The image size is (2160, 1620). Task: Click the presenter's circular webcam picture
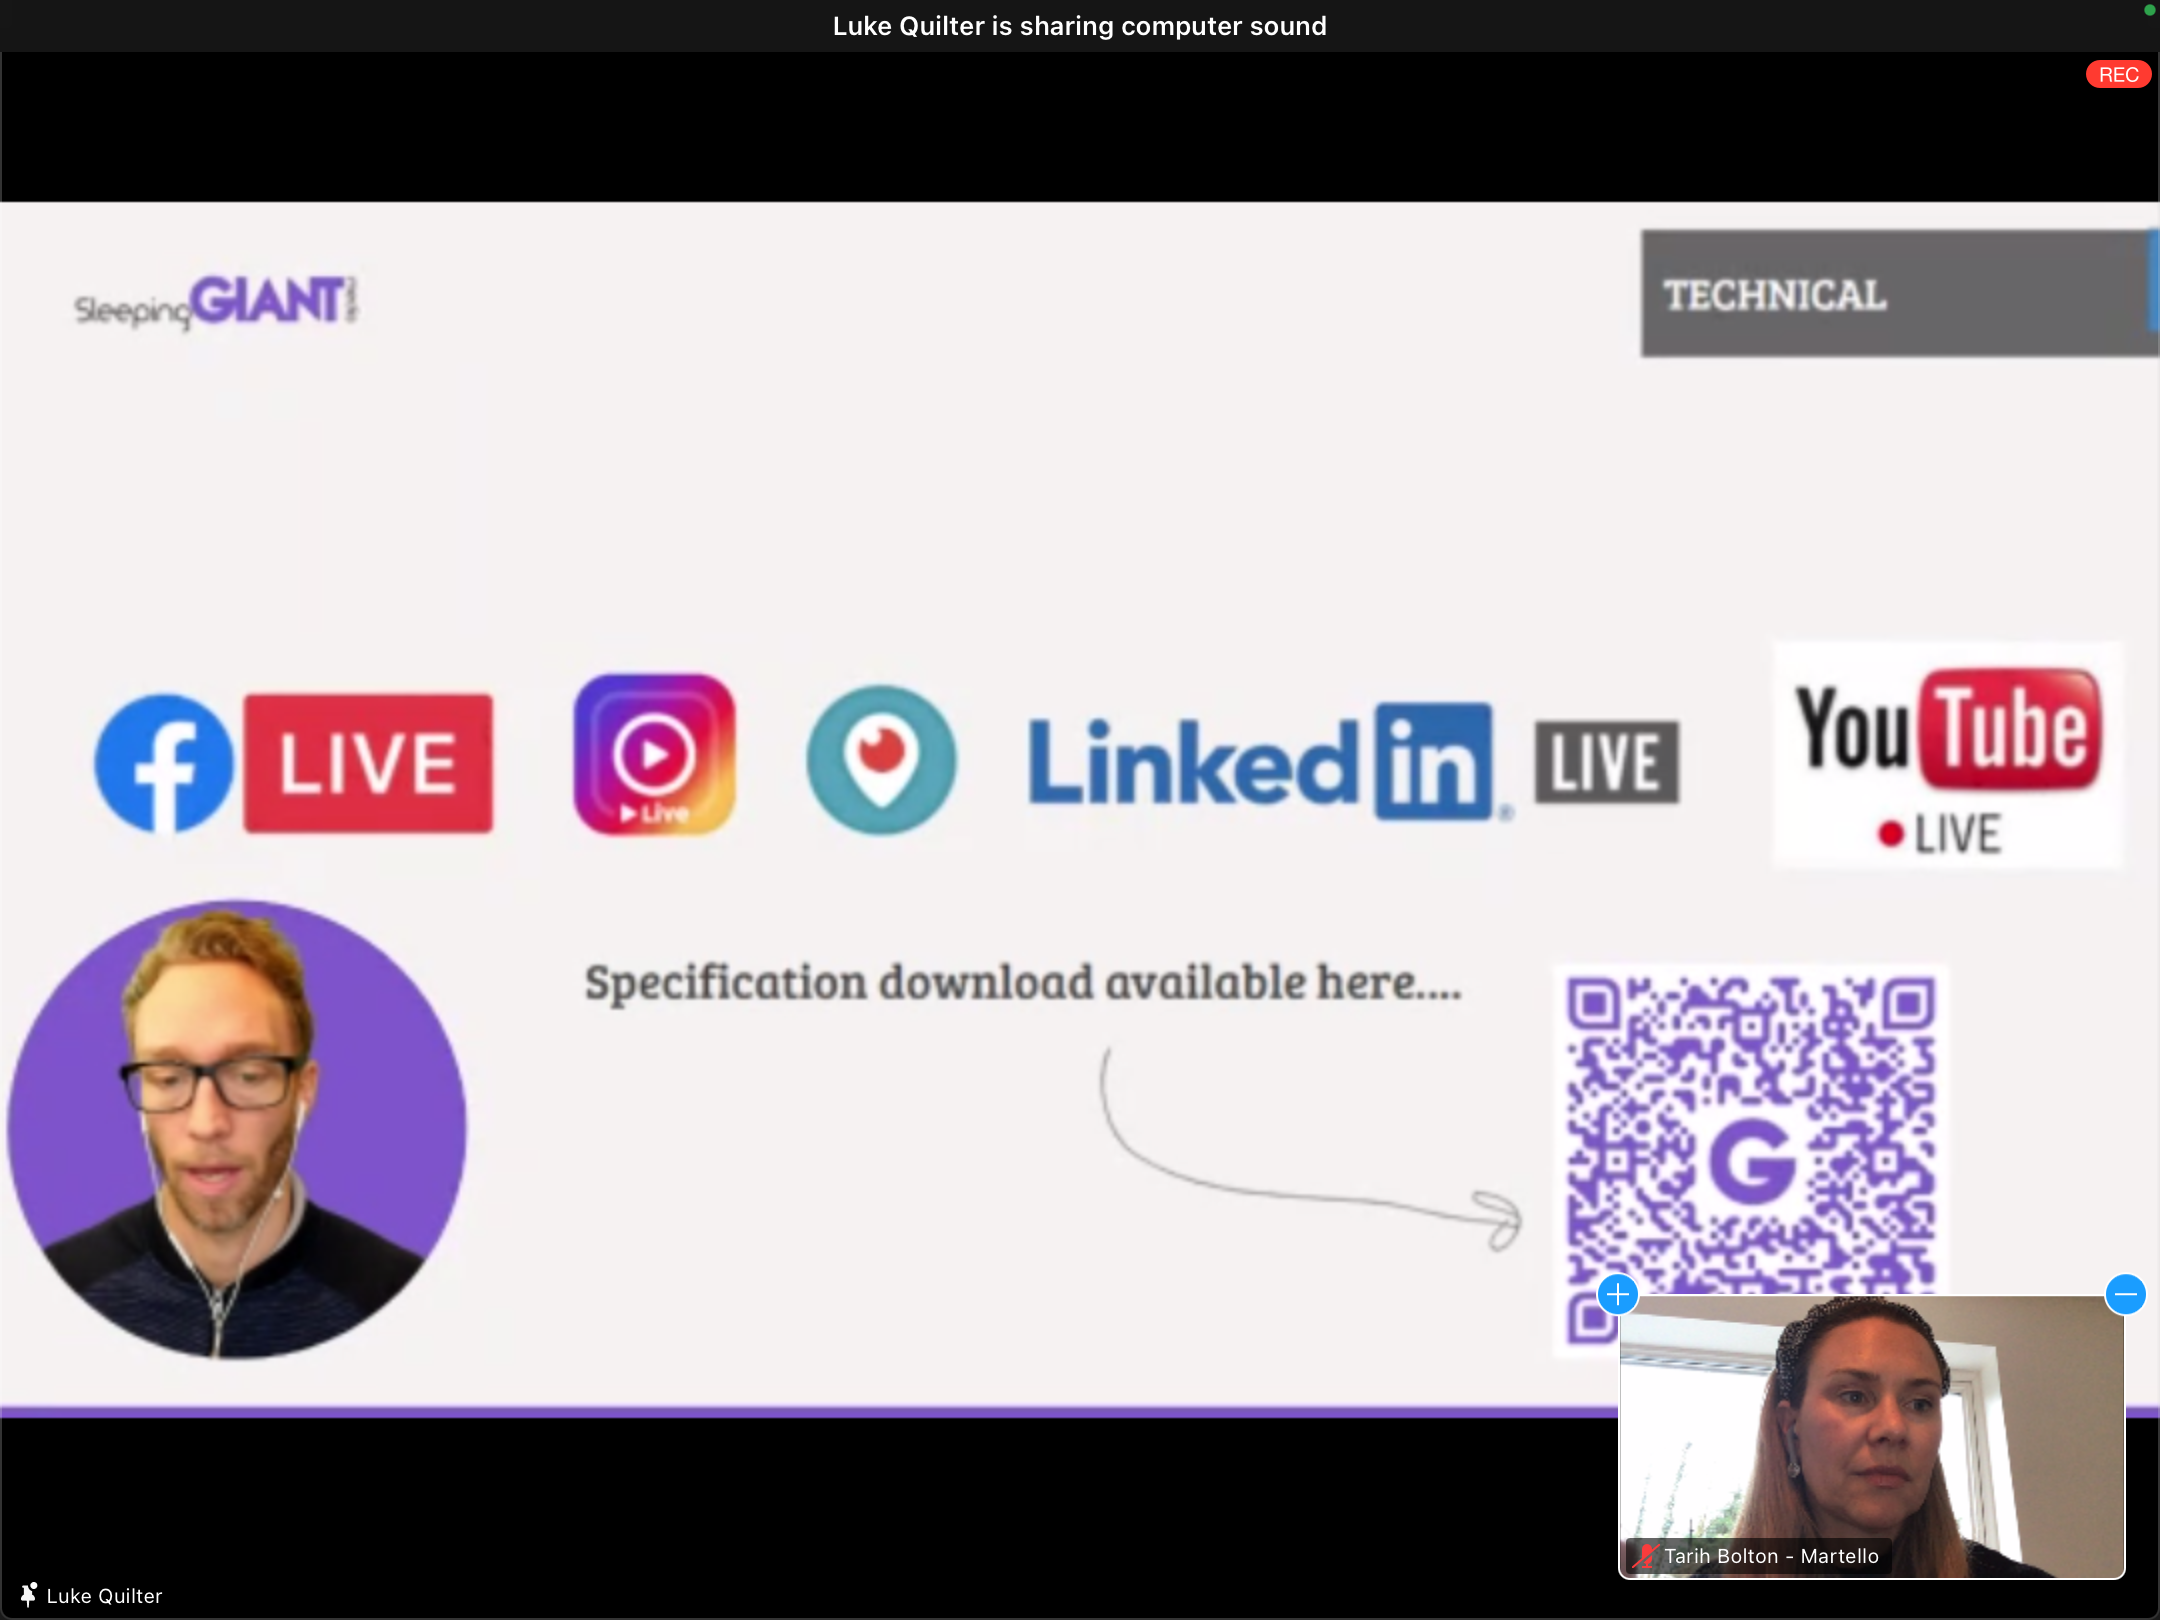(237, 1130)
